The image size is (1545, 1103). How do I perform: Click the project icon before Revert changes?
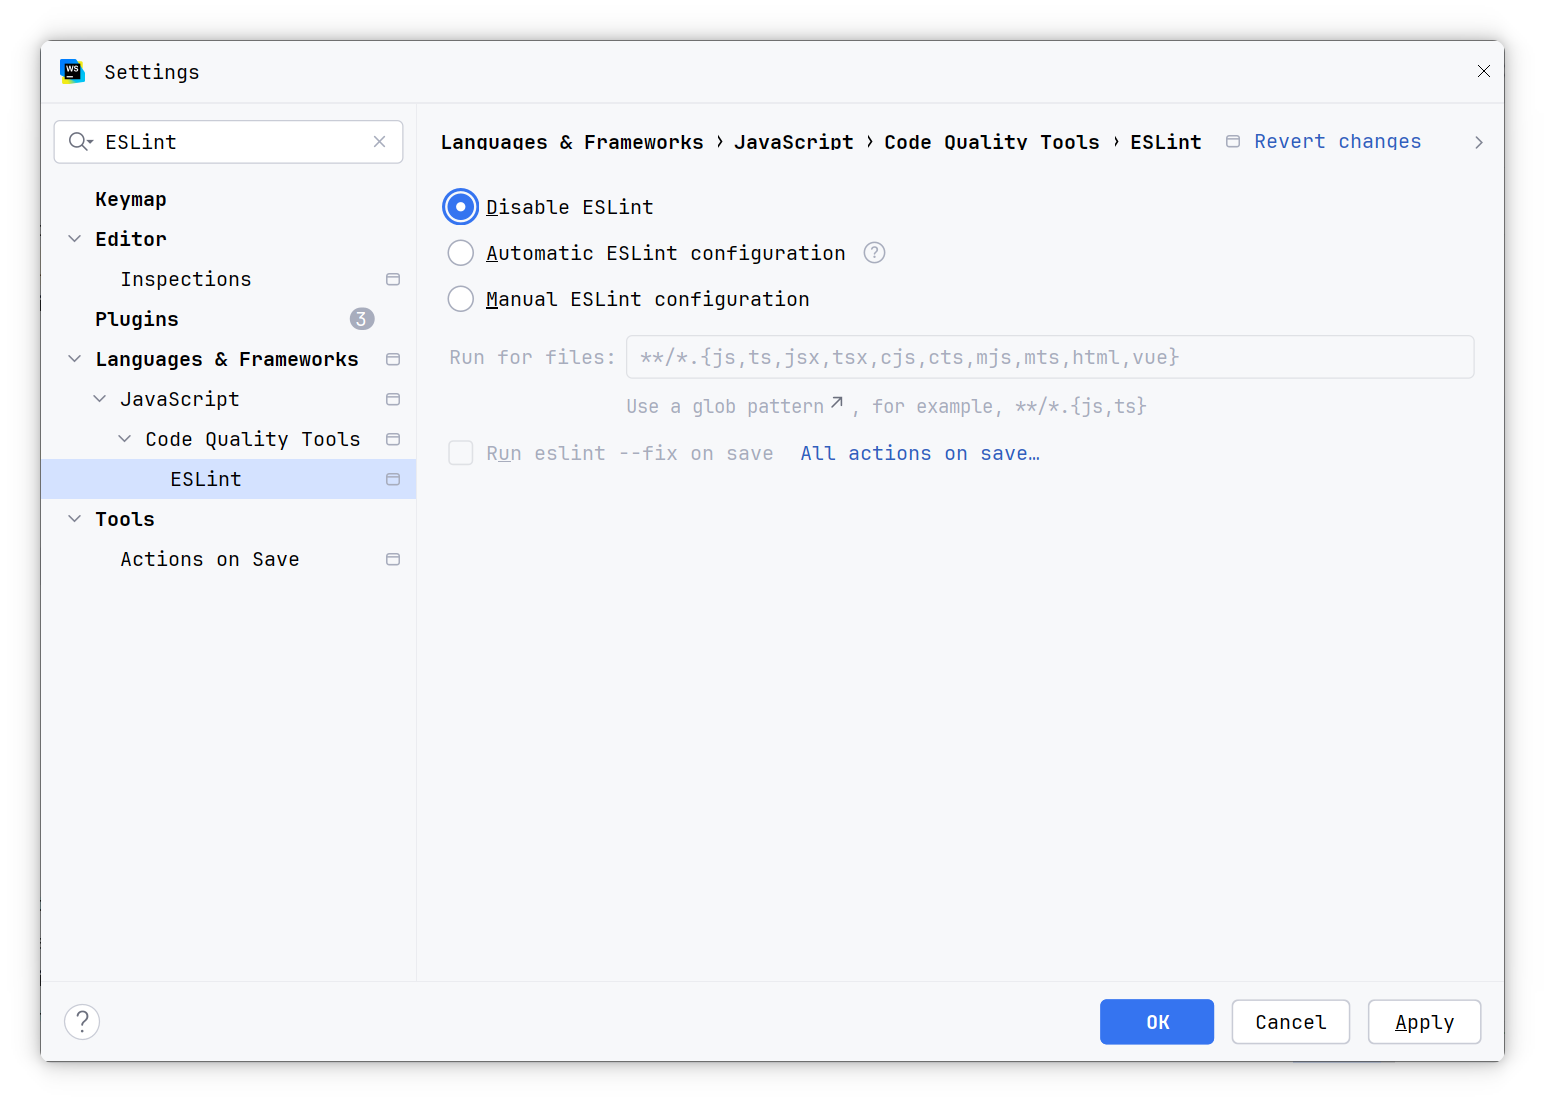pyautogui.click(x=1233, y=142)
